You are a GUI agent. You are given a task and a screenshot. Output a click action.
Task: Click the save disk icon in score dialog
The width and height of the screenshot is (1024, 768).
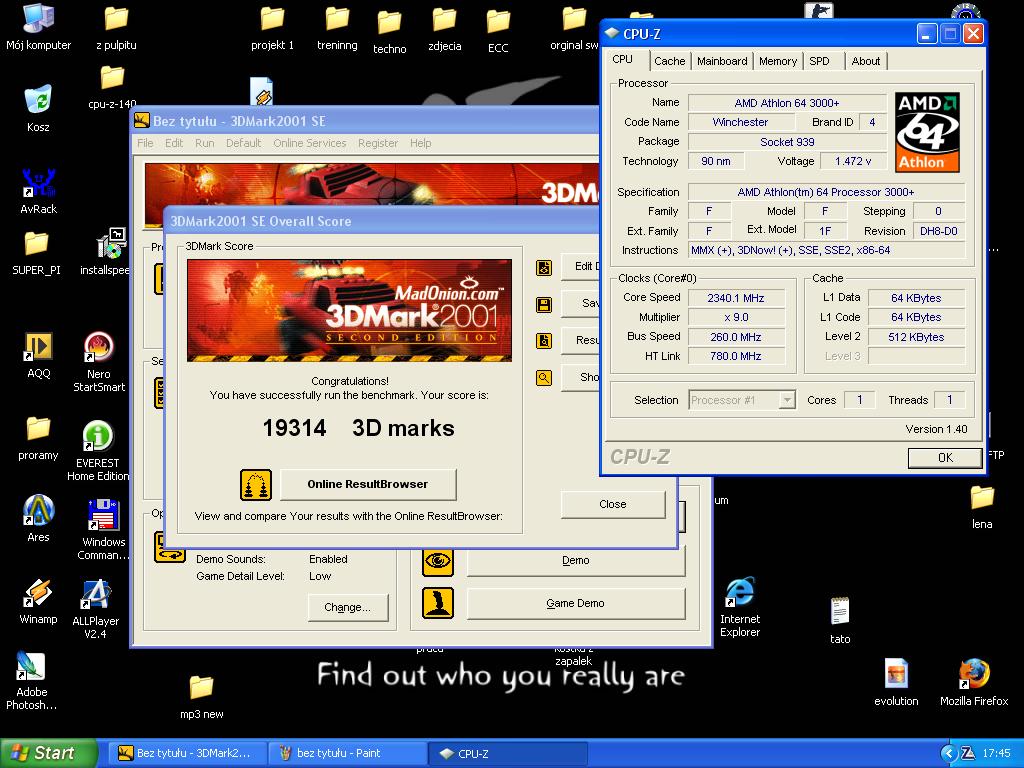(544, 304)
